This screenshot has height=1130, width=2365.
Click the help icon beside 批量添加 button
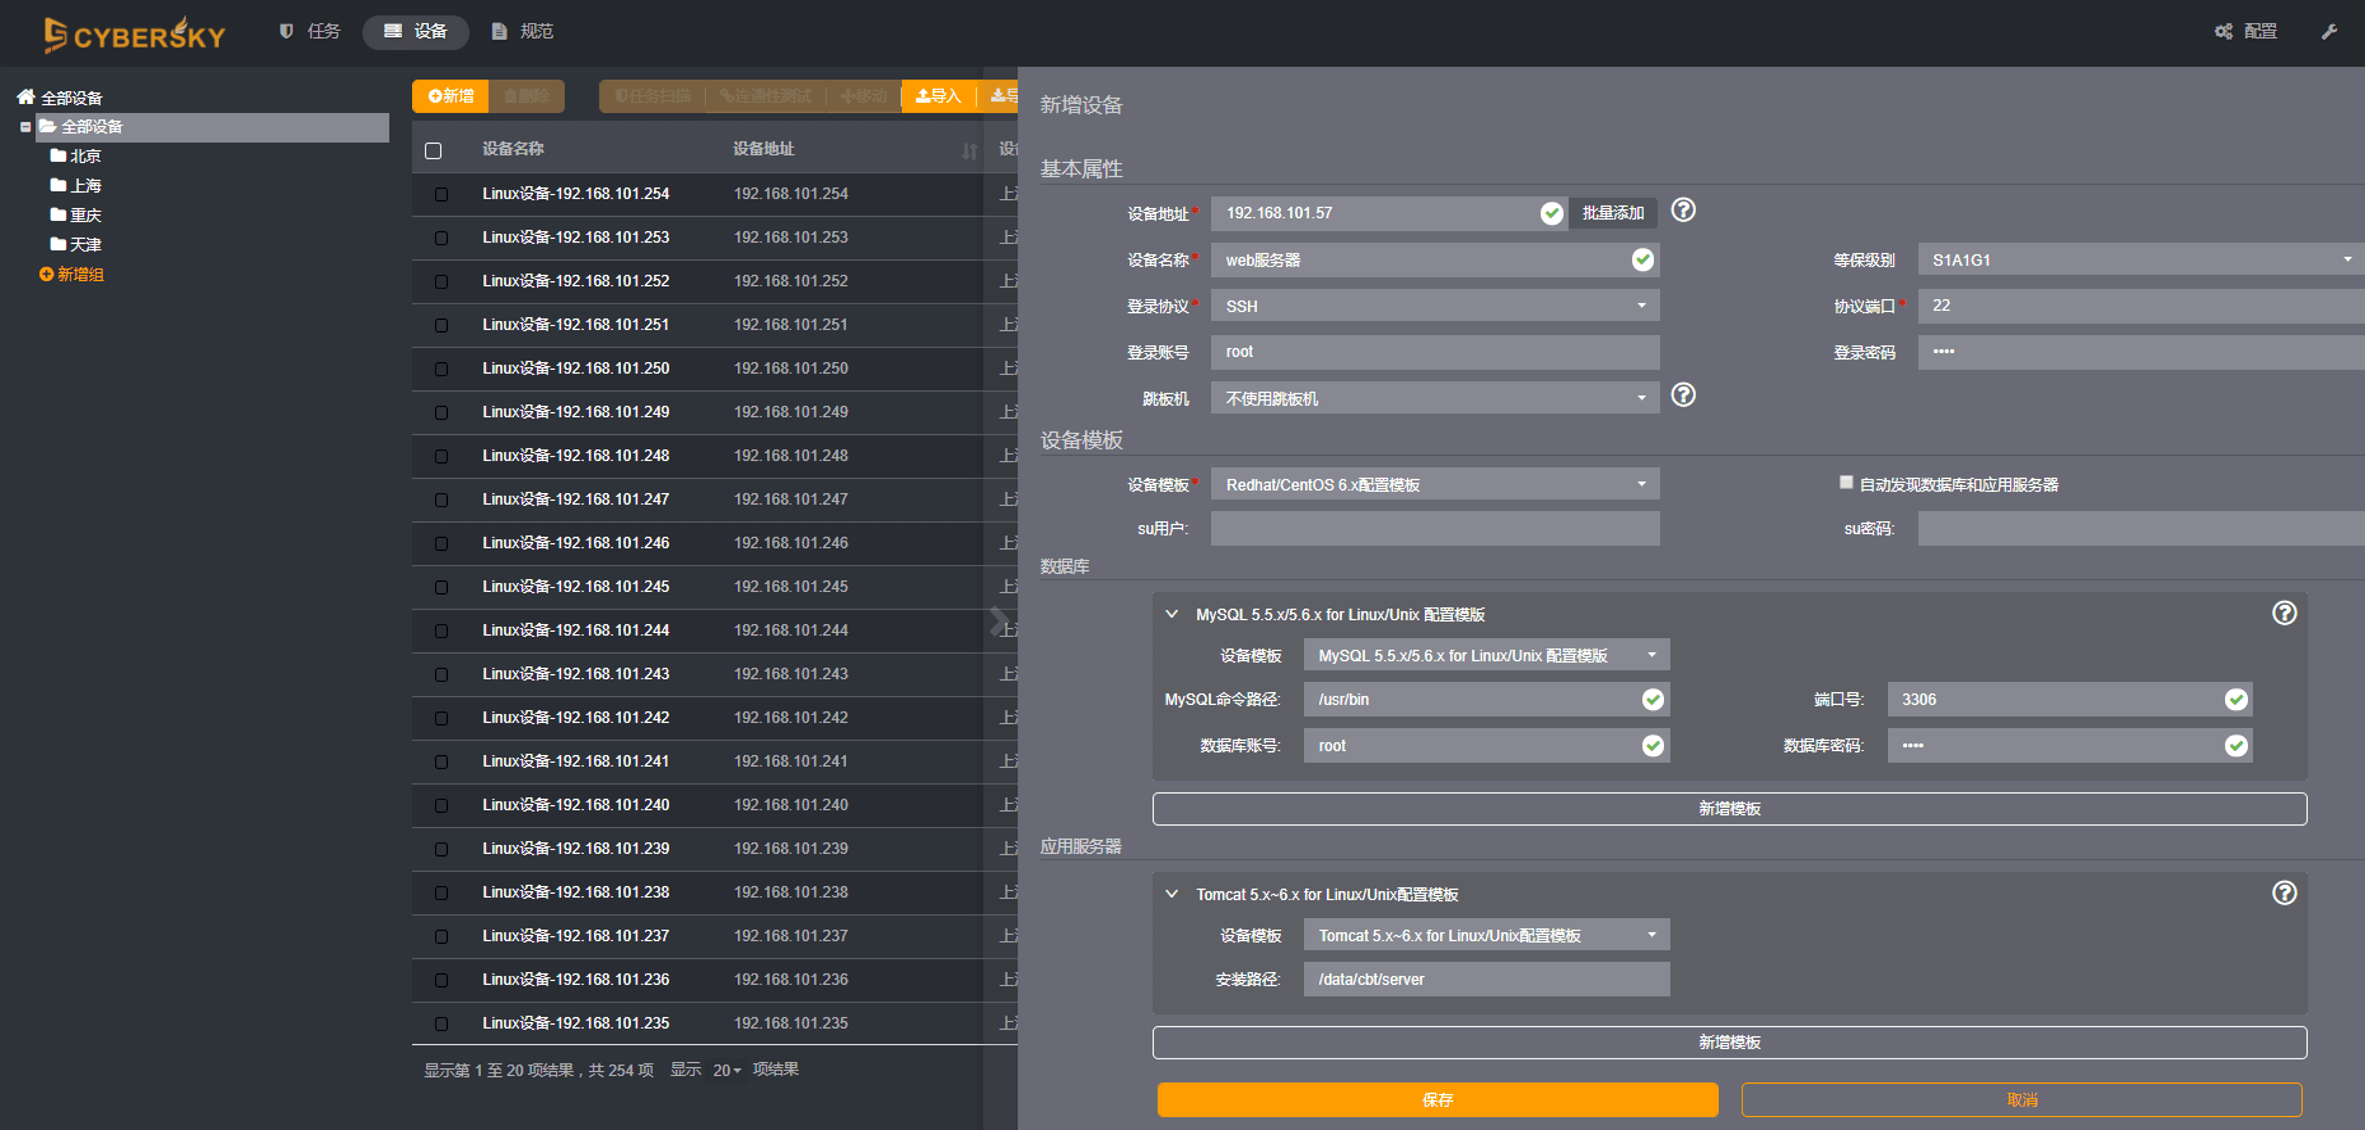click(x=1683, y=211)
